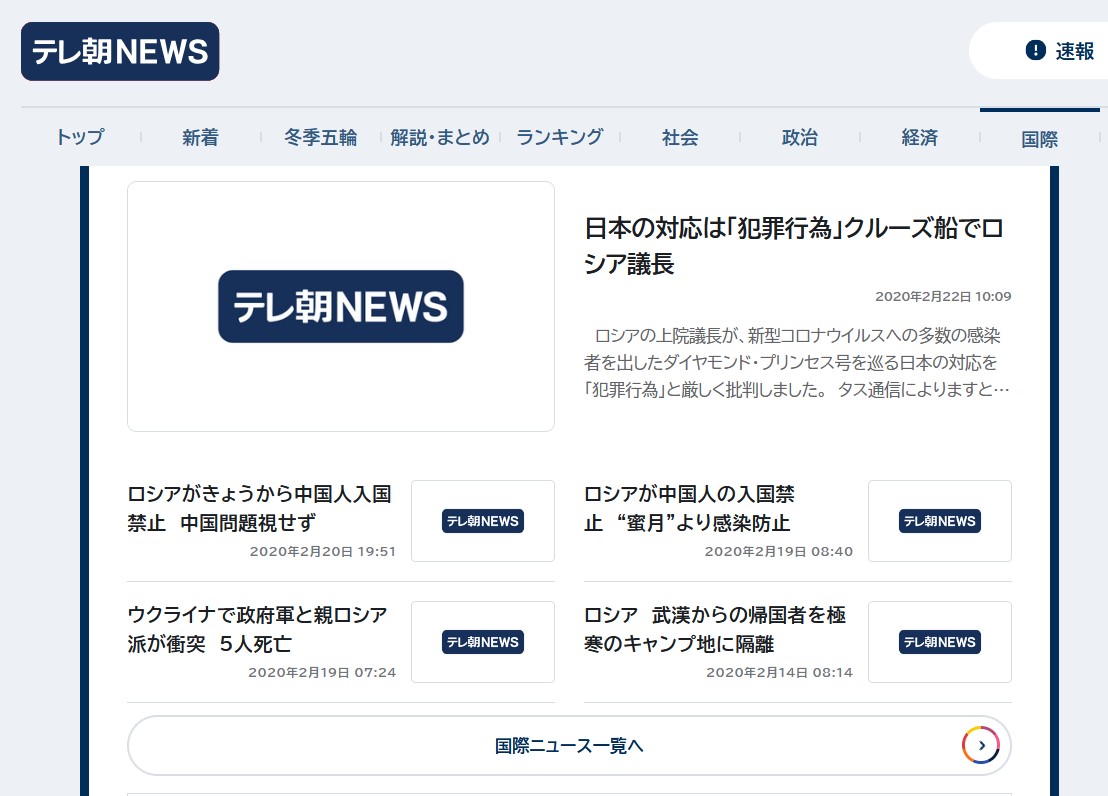Switch to the 社会 tab

coord(680,138)
